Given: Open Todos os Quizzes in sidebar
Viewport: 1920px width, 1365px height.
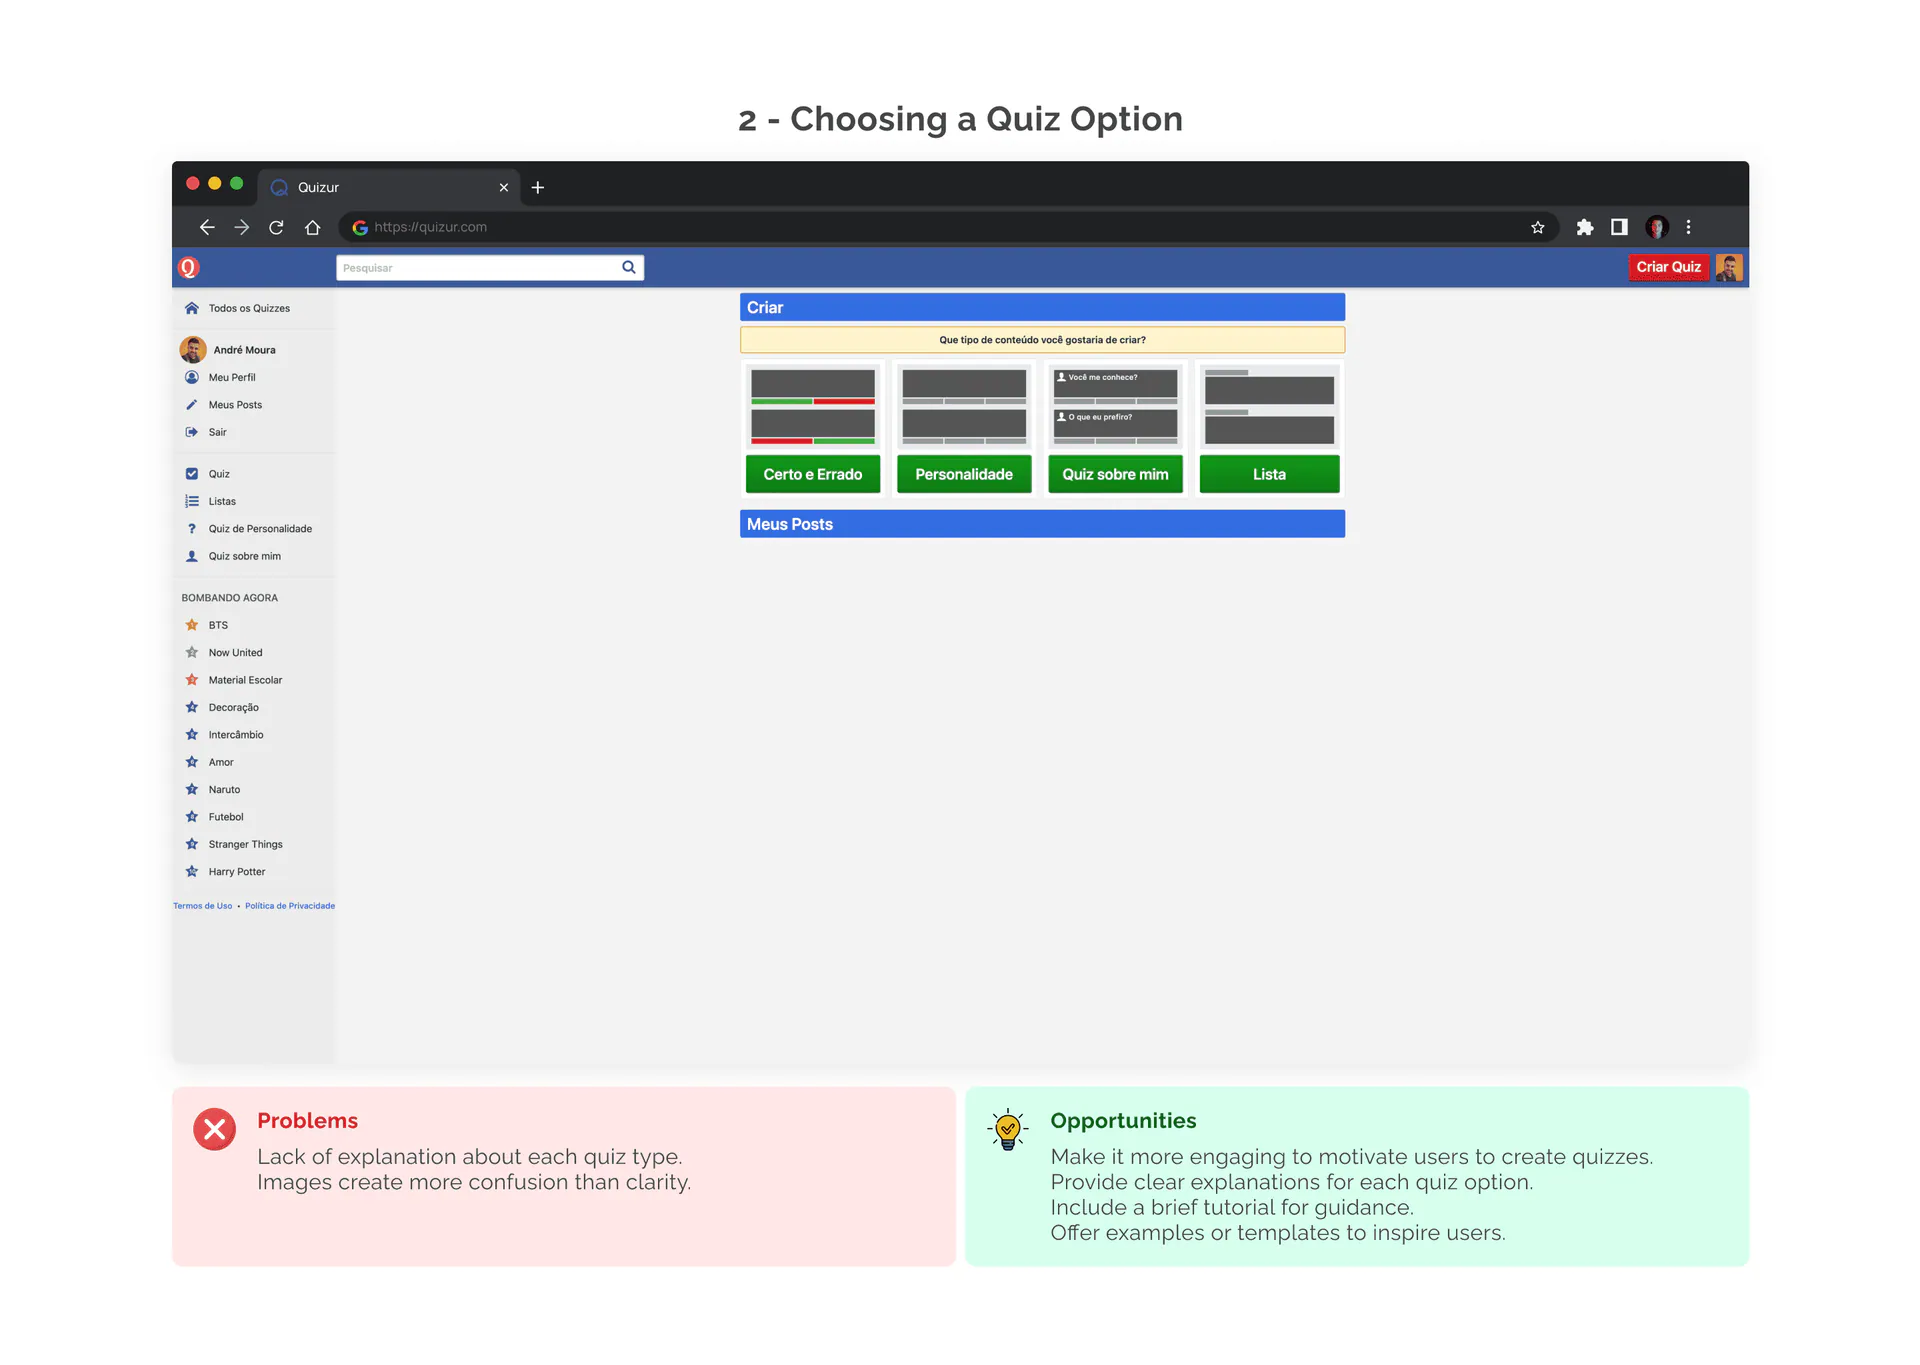Looking at the screenshot, I should 249,308.
